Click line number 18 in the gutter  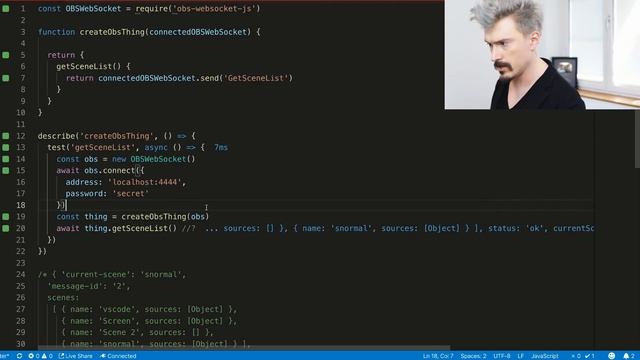(x=21, y=205)
